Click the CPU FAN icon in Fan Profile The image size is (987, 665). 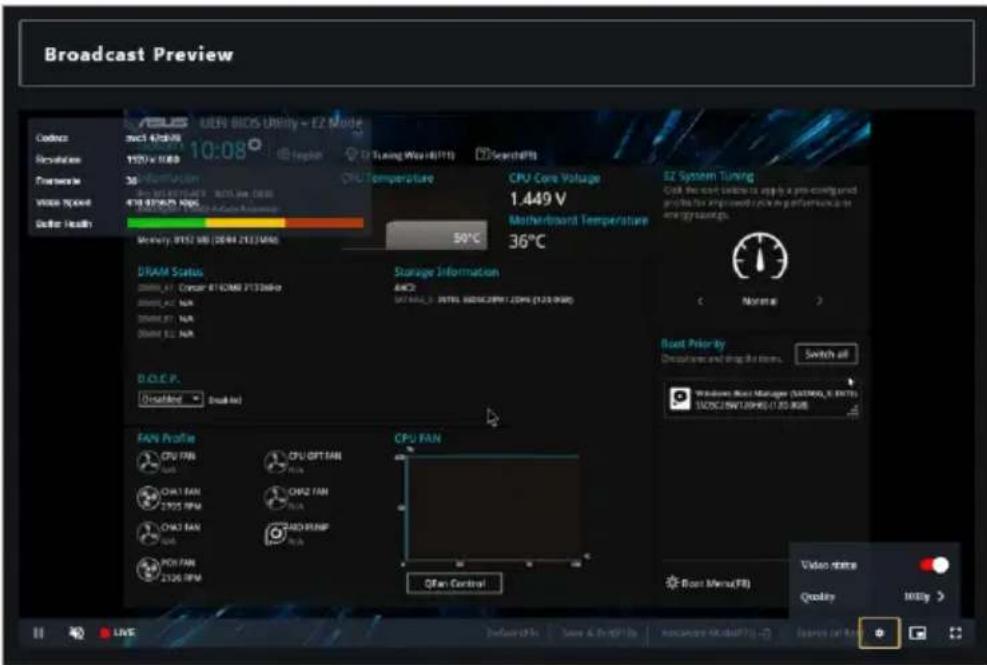(149, 462)
